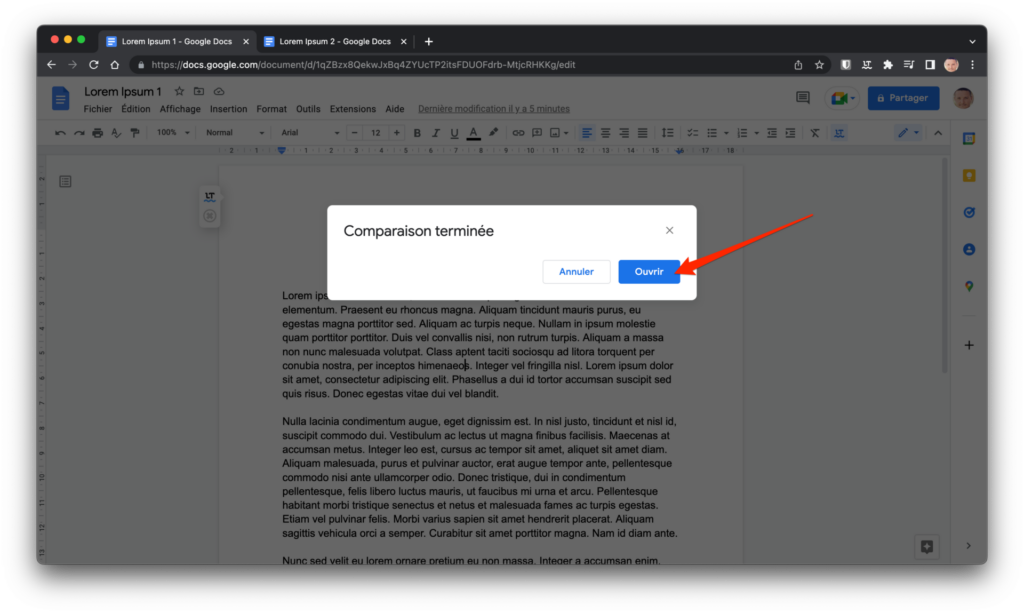Image resolution: width=1024 pixels, height=613 pixels.
Task: Click the Docs home logo icon
Action: point(61,99)
